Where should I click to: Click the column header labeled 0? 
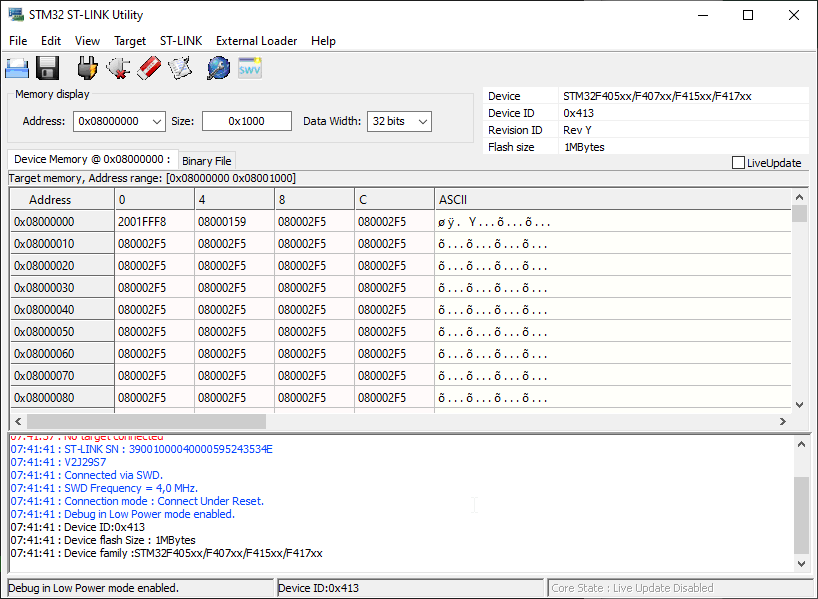154,200
